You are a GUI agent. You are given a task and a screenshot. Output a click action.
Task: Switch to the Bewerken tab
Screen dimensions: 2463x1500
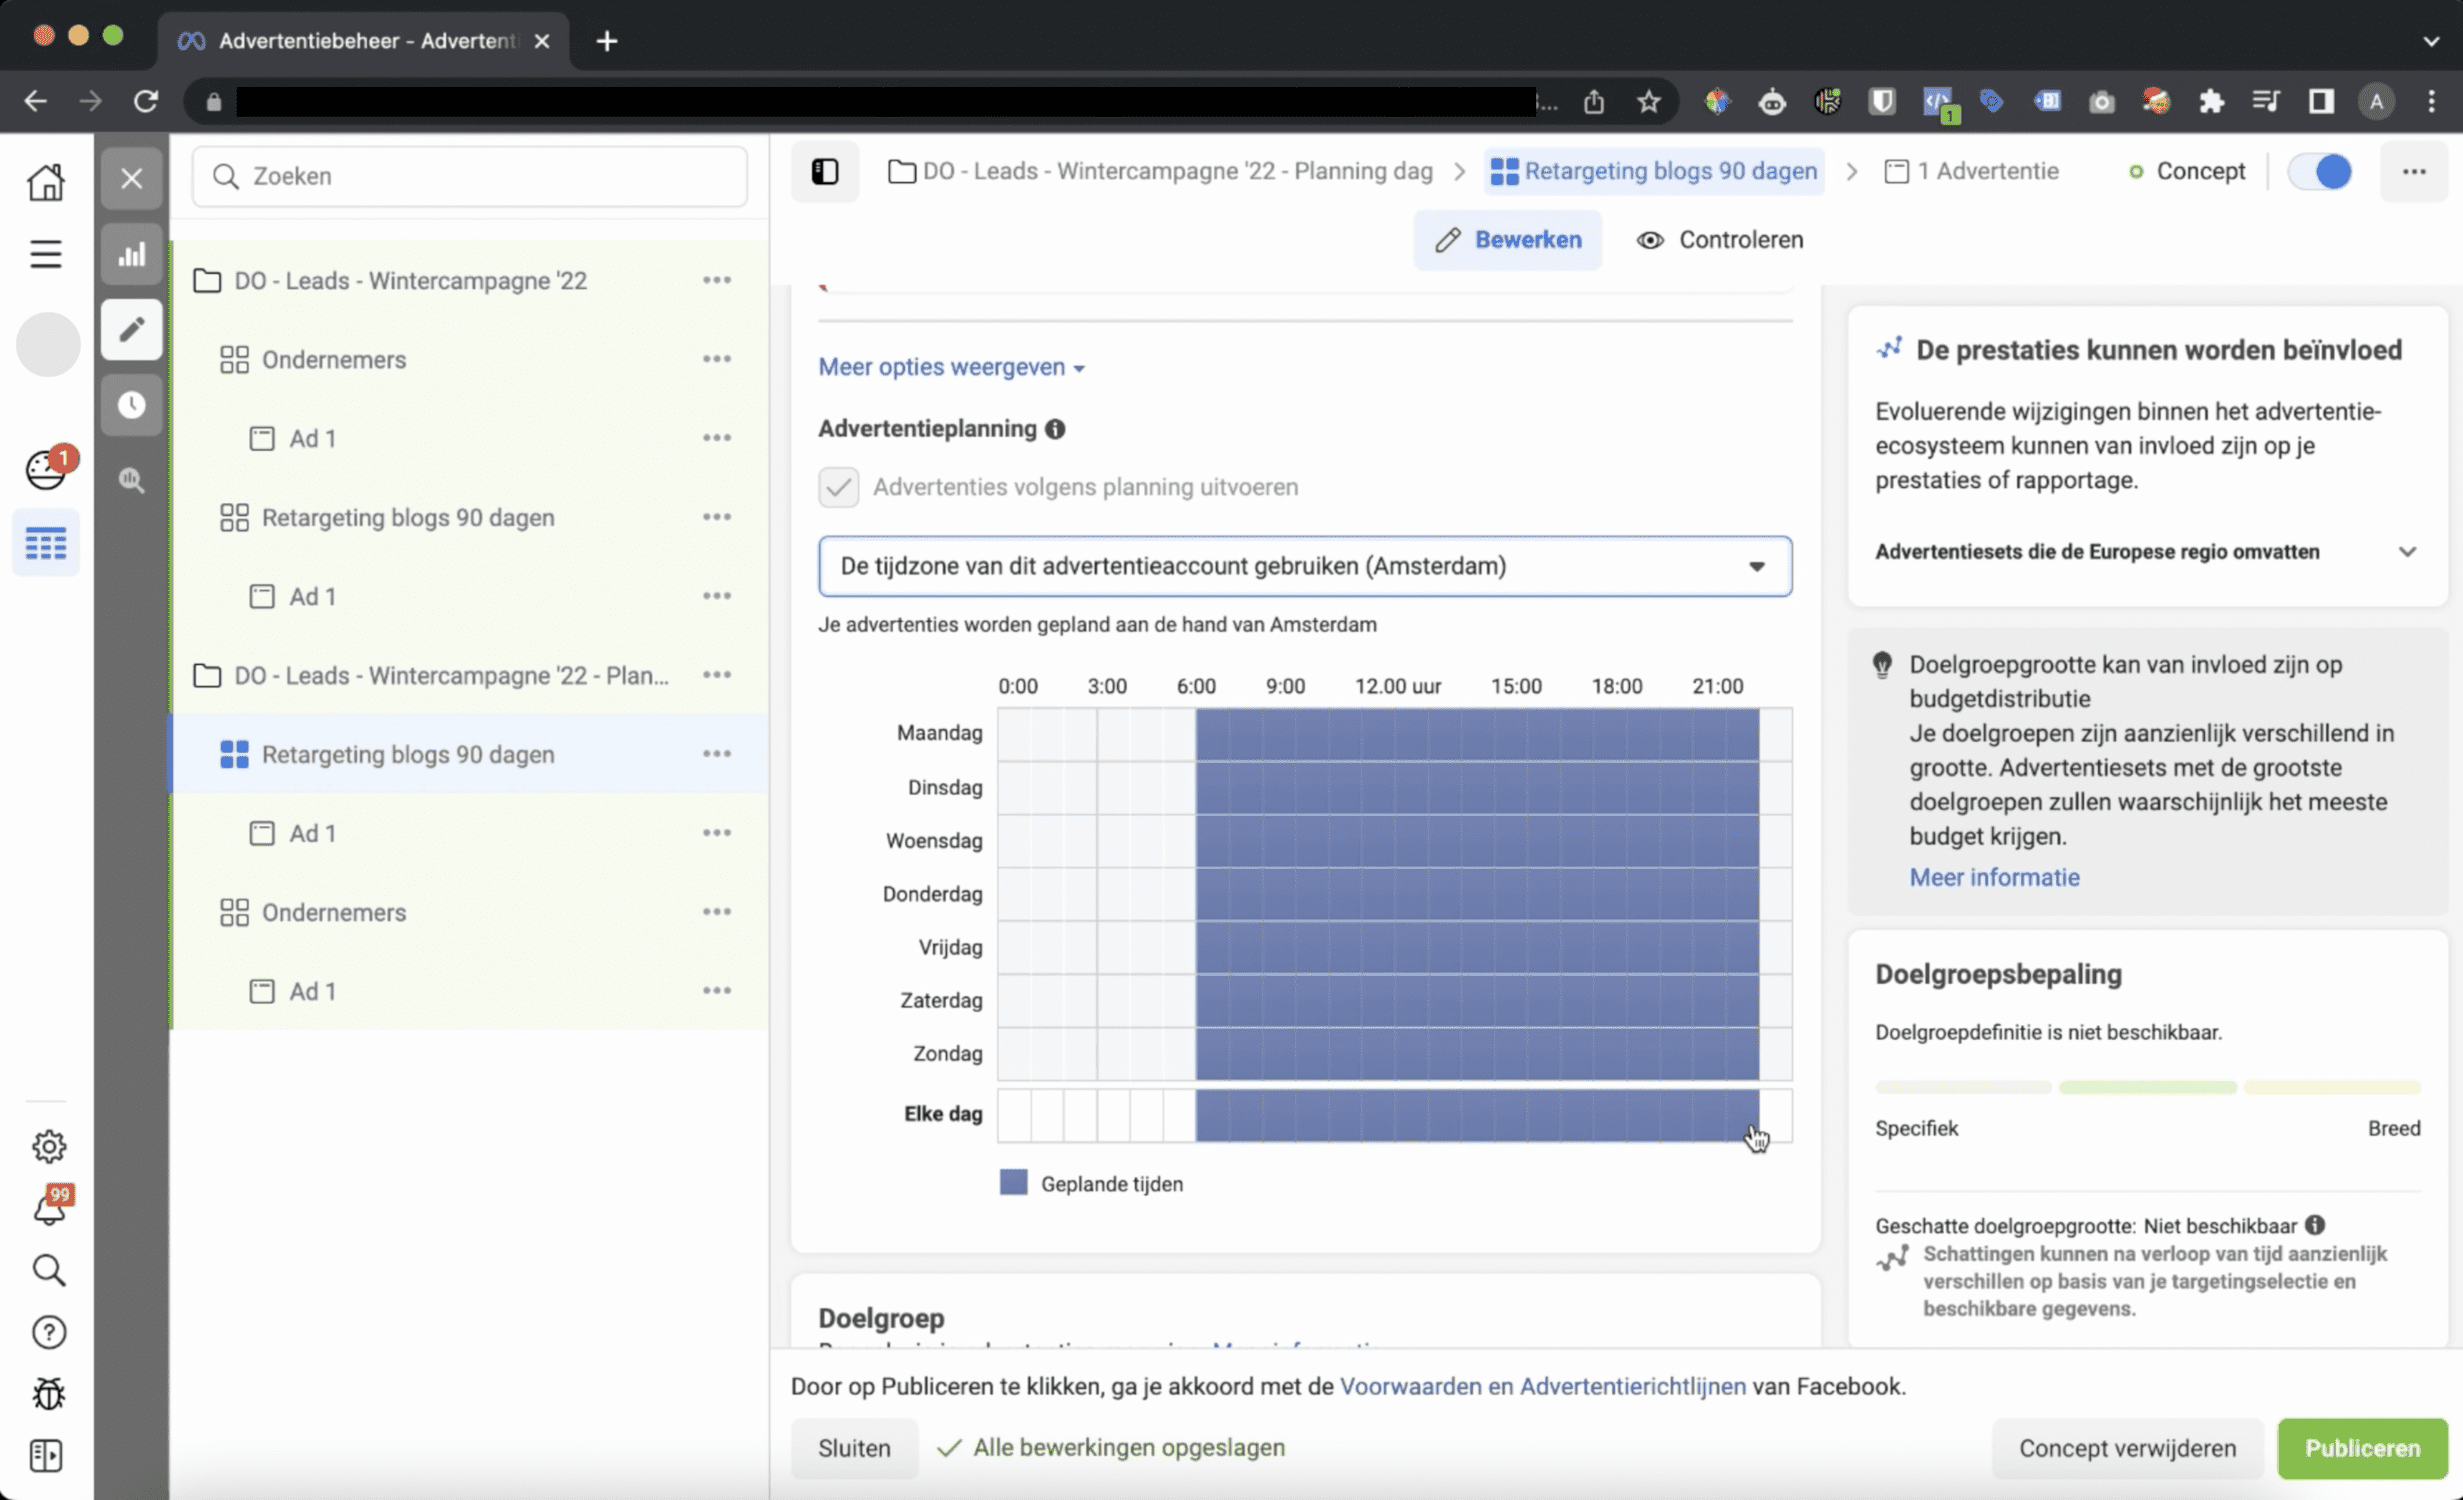1507,240
